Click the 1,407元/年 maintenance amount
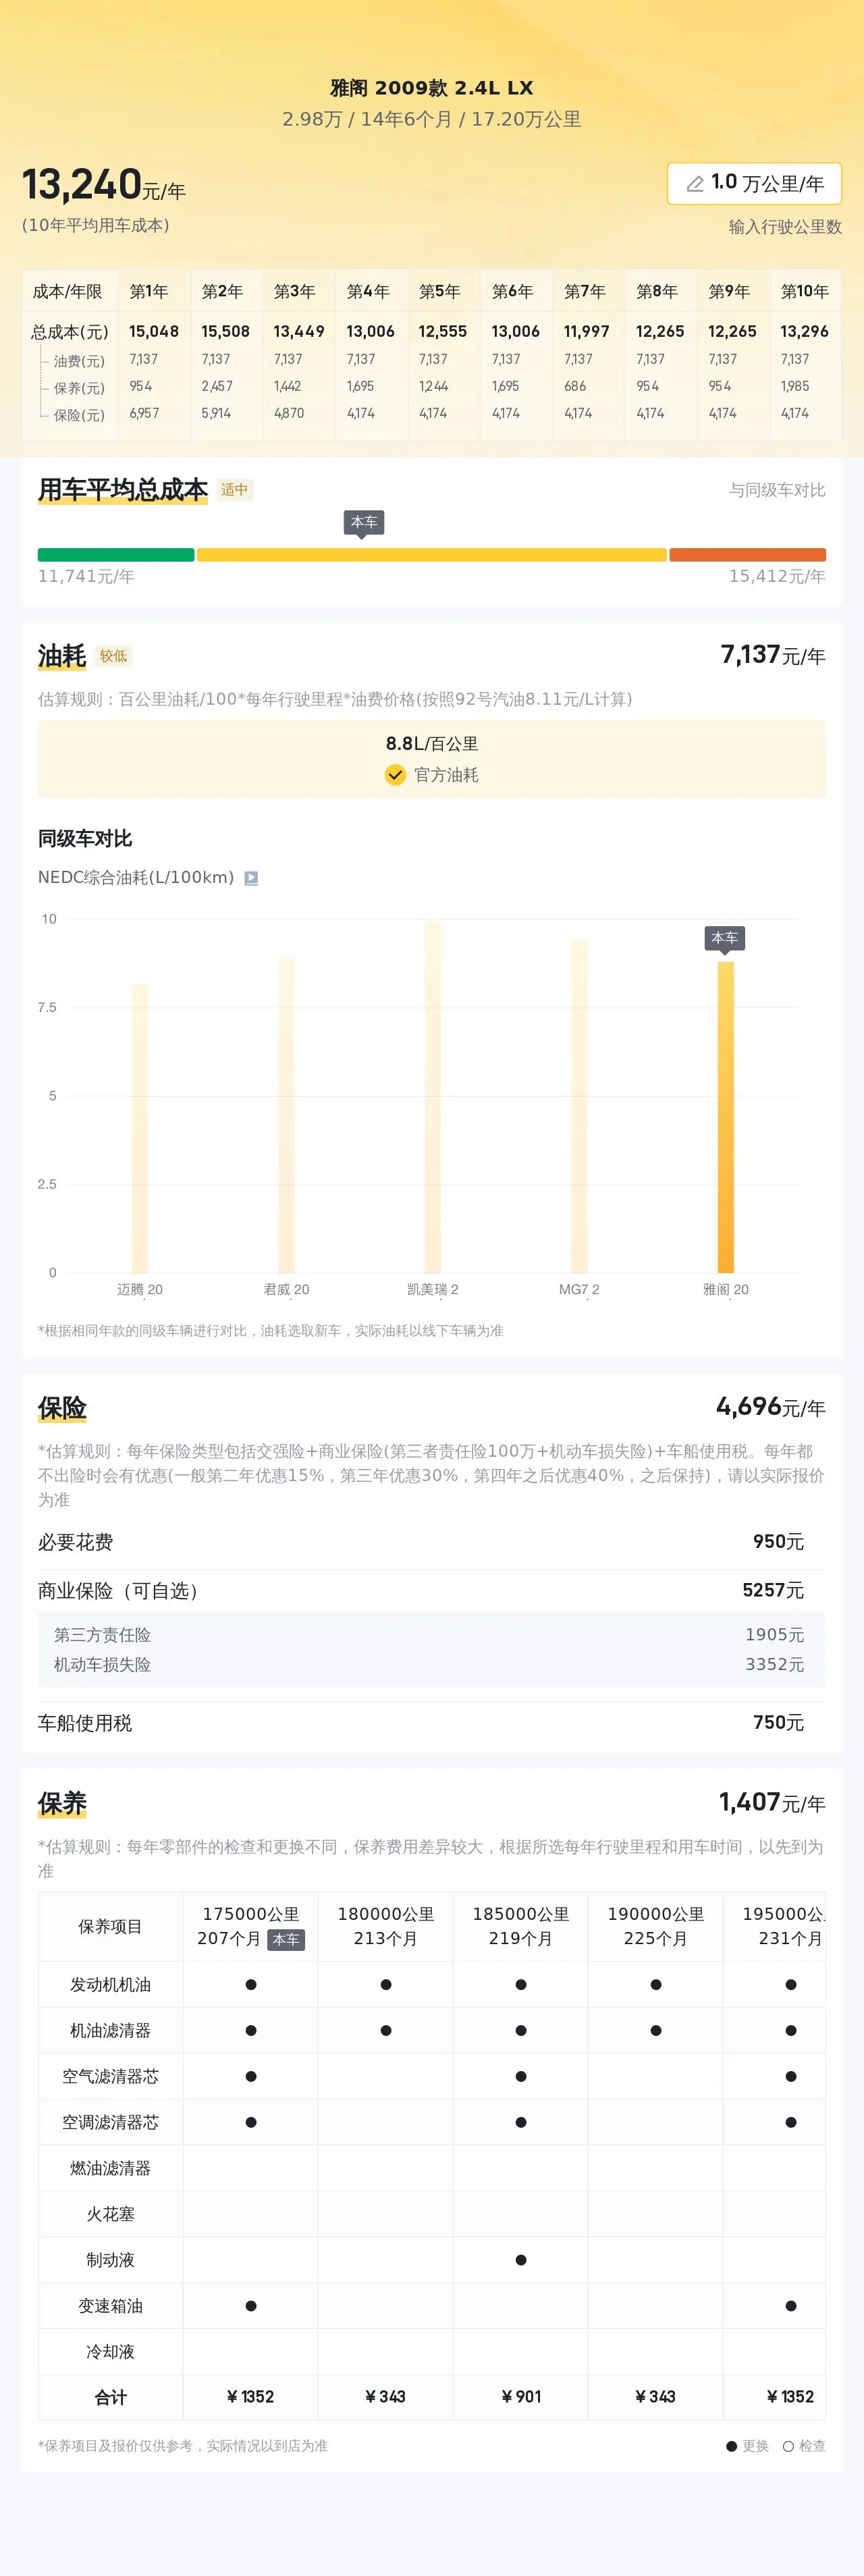The width and height of the screenshot is (864, 2576). click(772, 1804)
